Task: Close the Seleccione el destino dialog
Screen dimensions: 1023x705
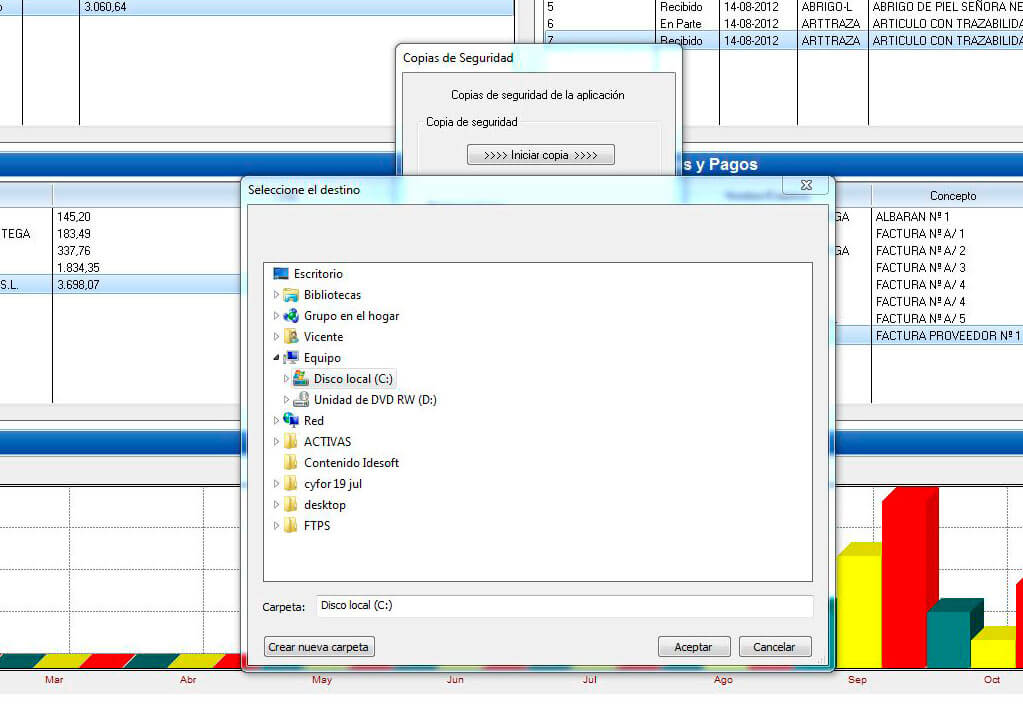Action: point(812,186)
